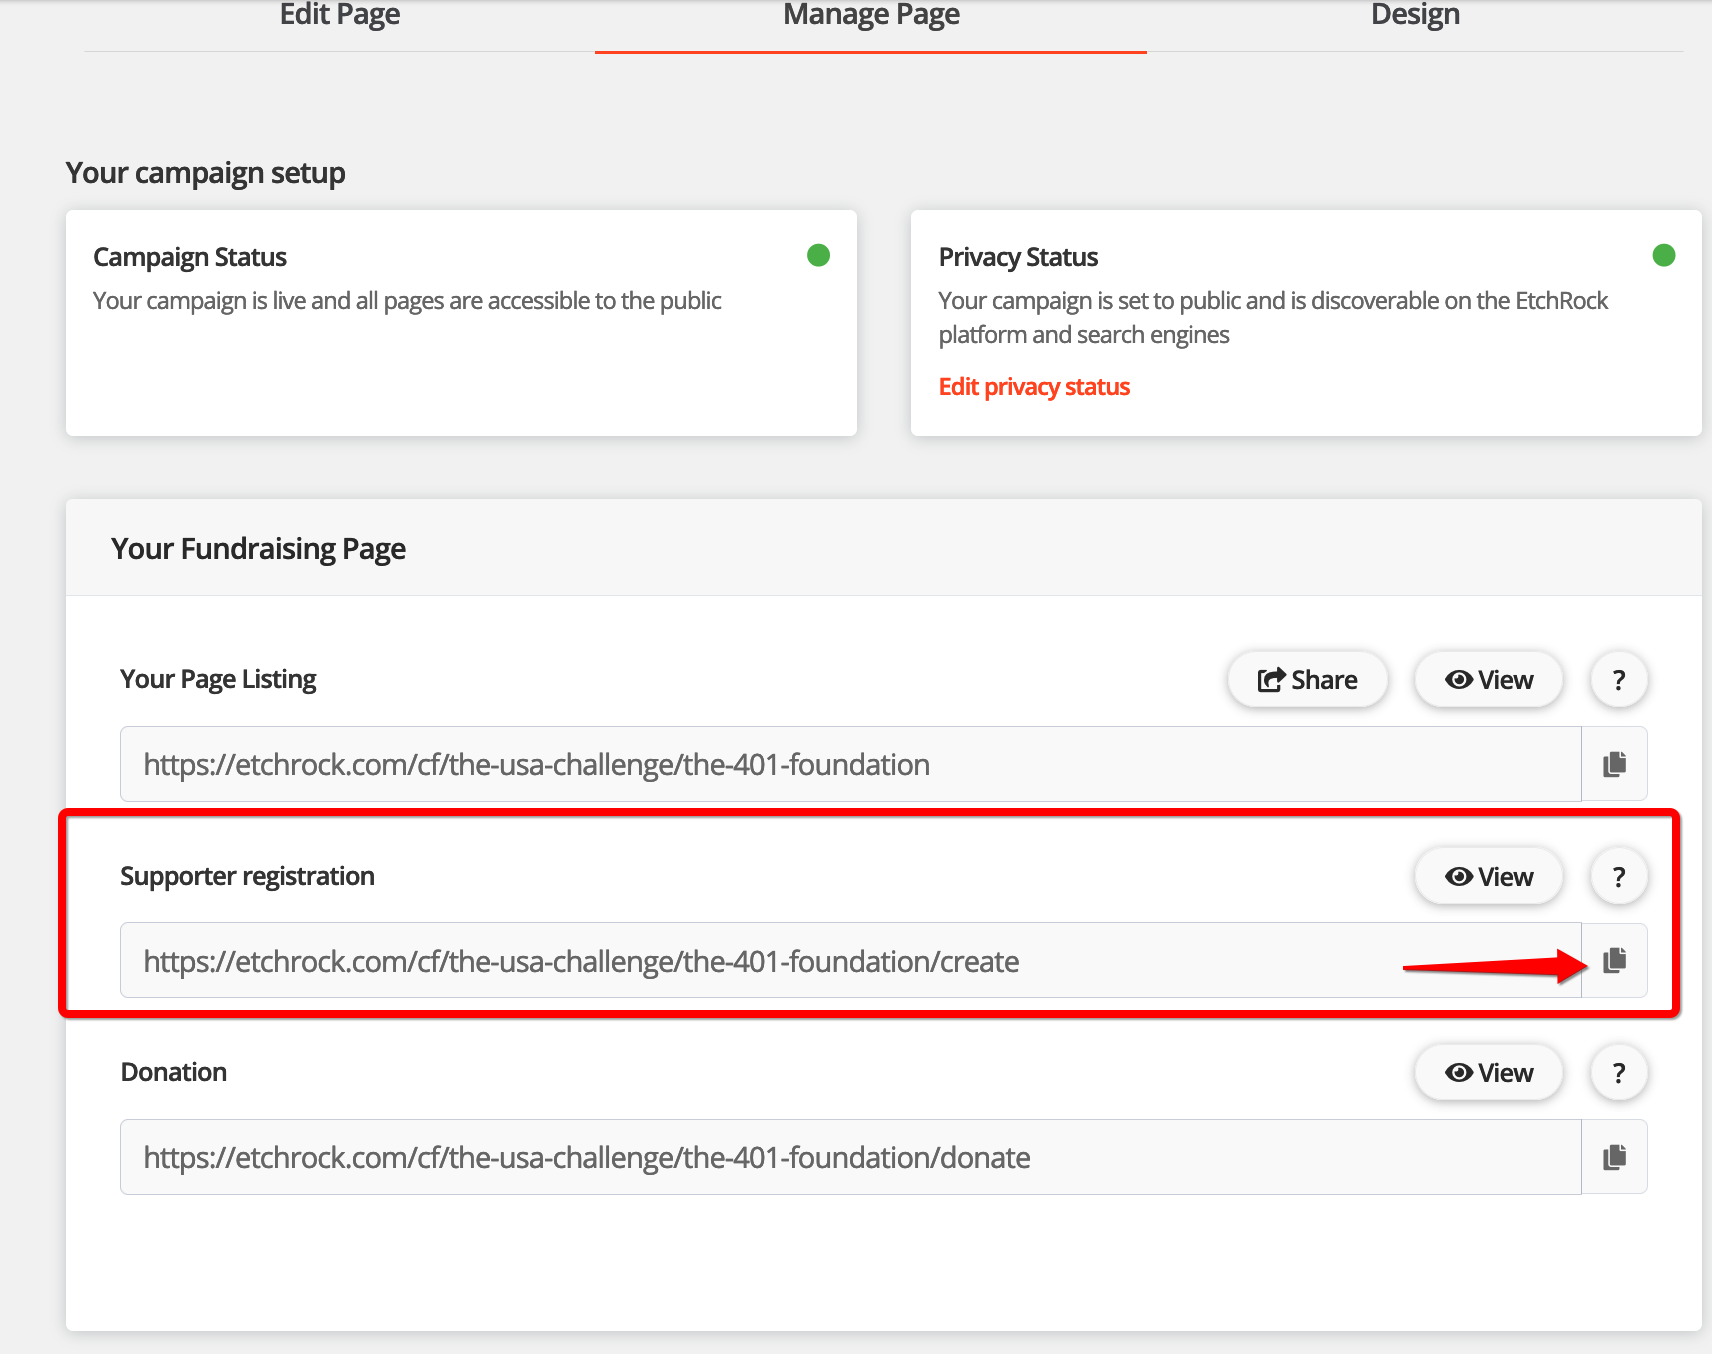This screenshot has width=1712, height=1354.
Task: View the Page Listing page
Action: pyautogui.click(x=1488, y=680)
